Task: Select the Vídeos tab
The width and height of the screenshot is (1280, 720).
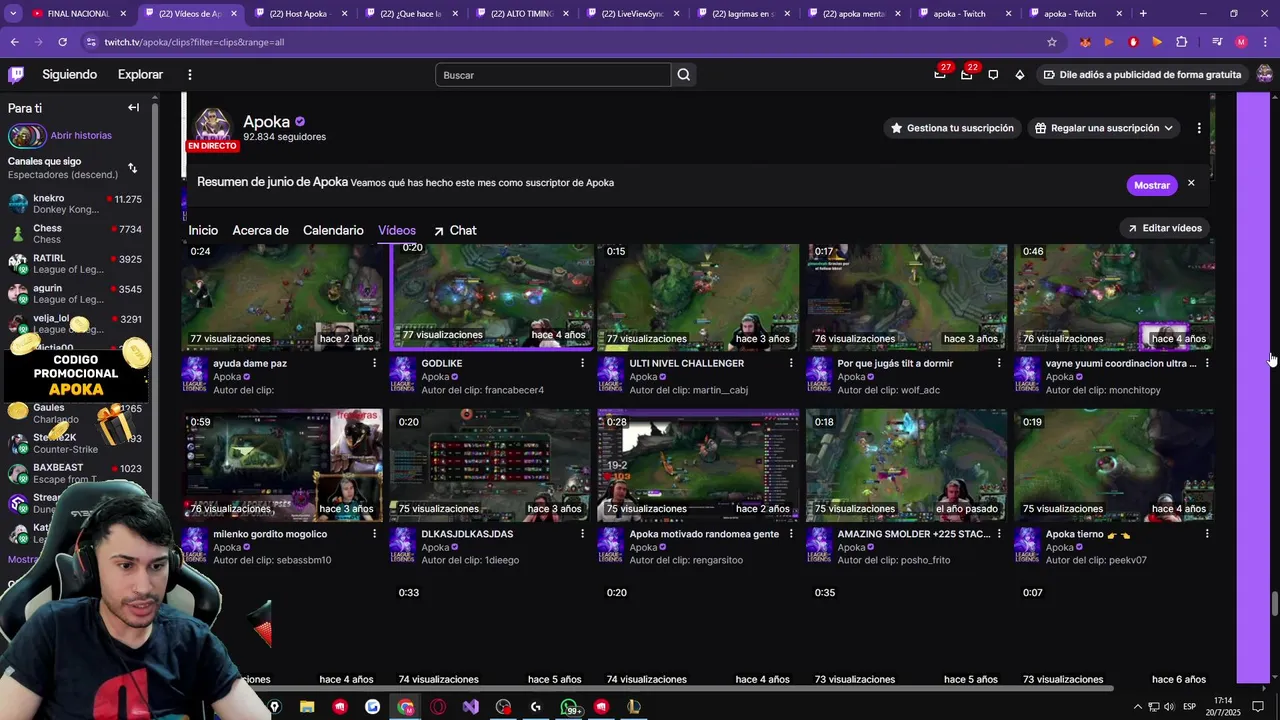Action: click(x=397, y=231)
